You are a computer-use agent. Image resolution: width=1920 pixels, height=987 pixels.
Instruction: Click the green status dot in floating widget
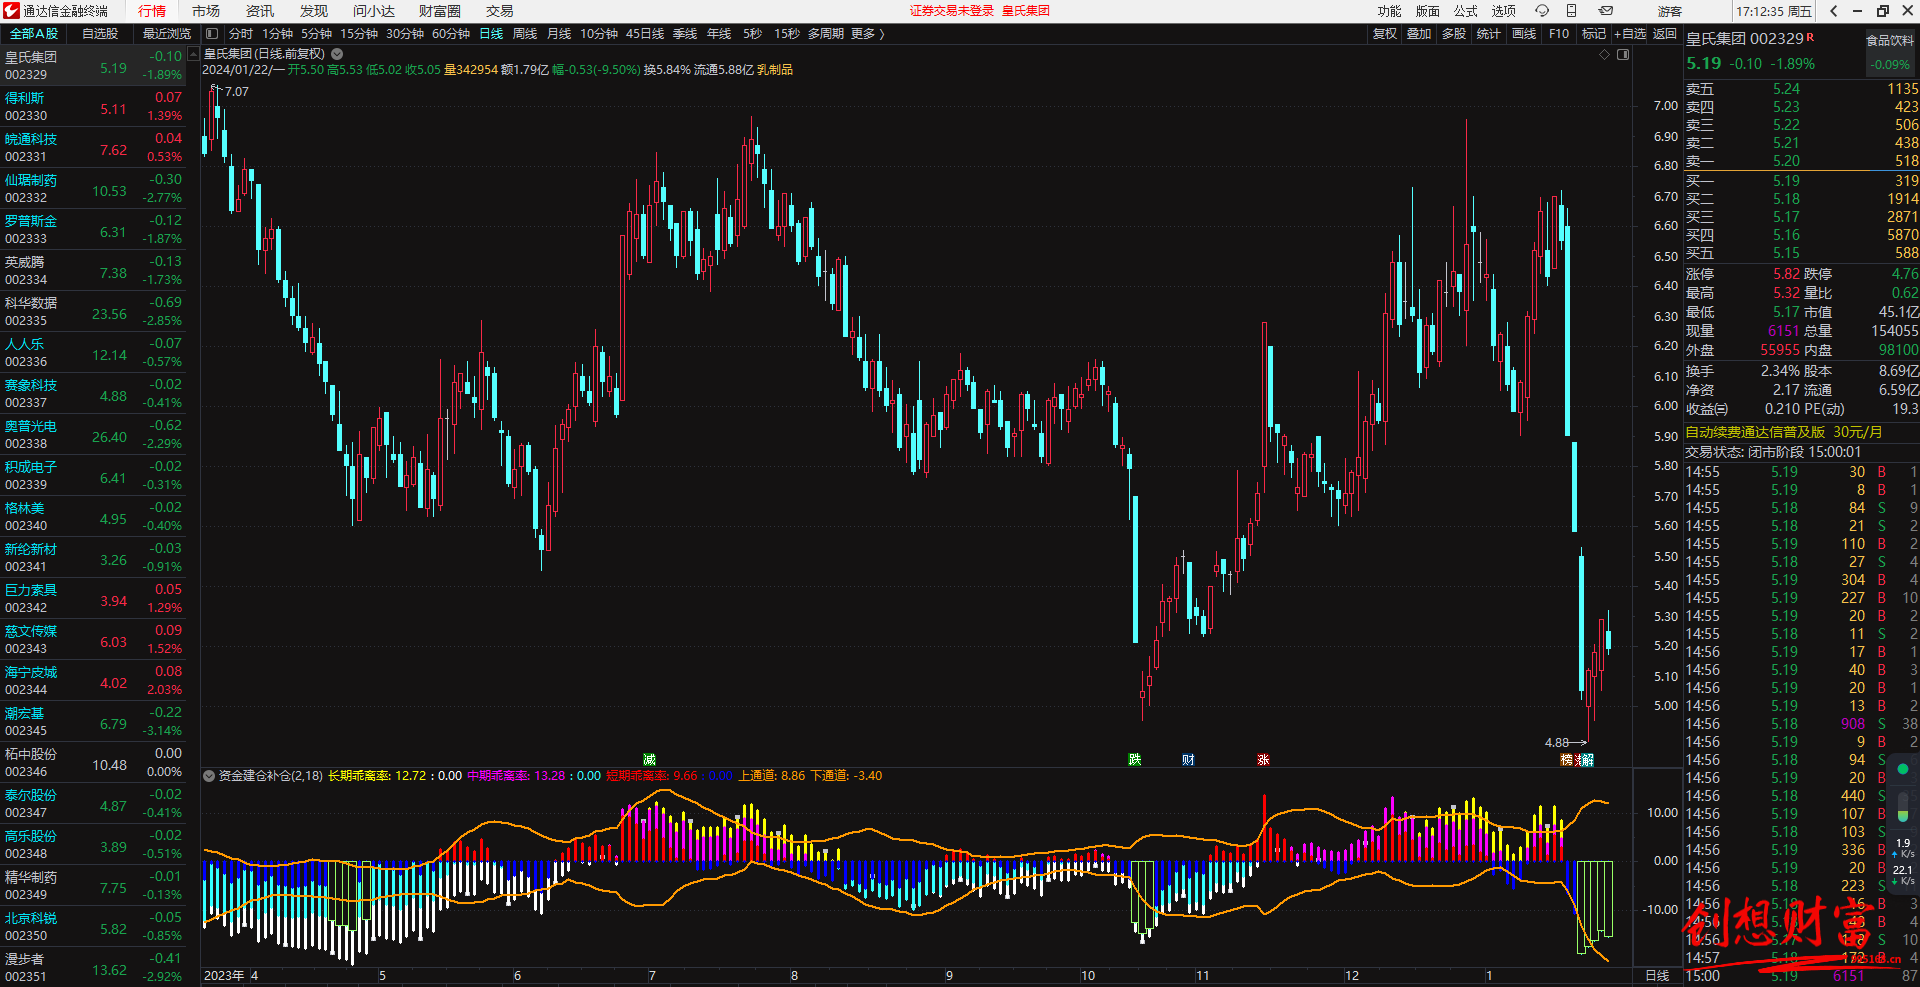pyautogui.click(x=1903, y=769)
